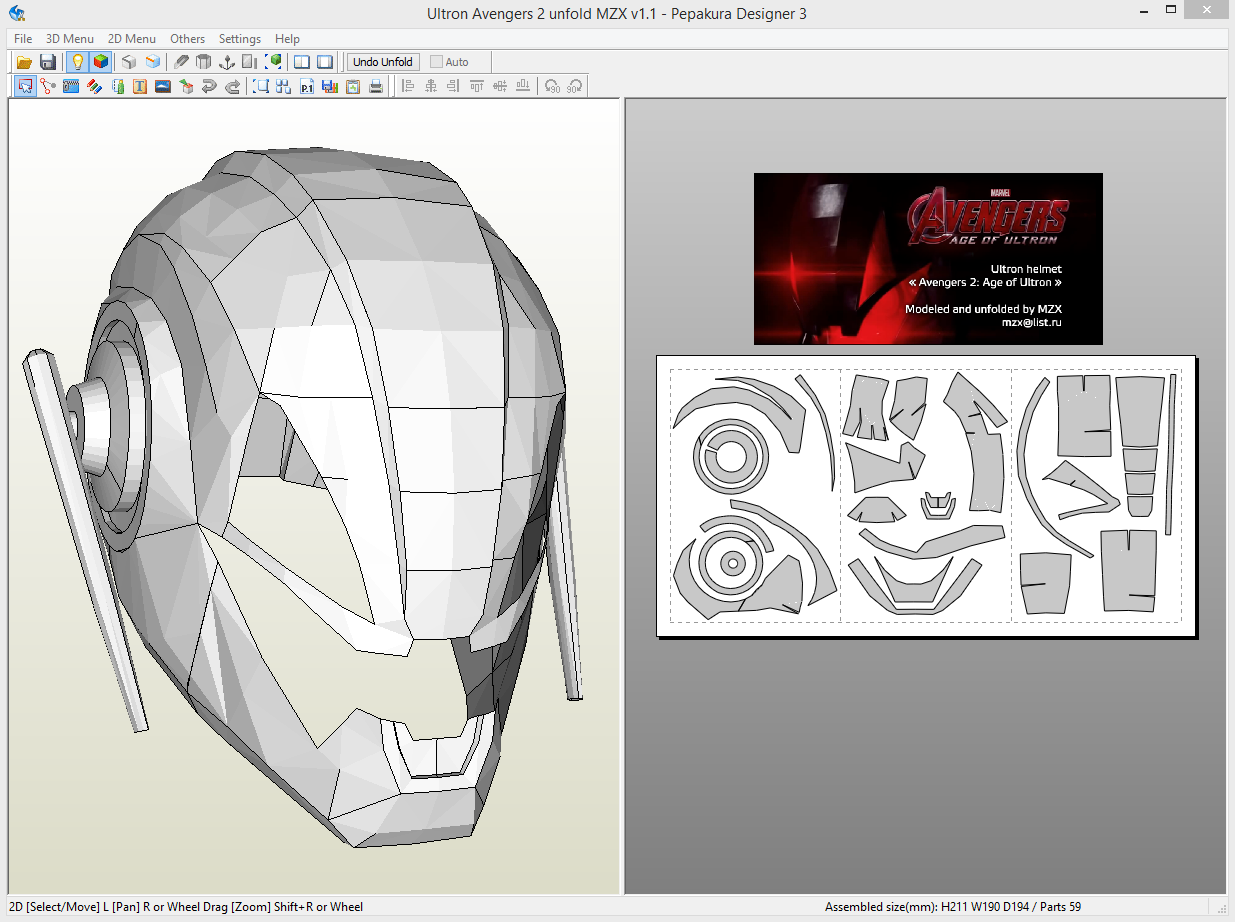This screenshot has width=1235, height=922.
Task: Click the redo curved arrow icon
Action: [x=232, y=86]
